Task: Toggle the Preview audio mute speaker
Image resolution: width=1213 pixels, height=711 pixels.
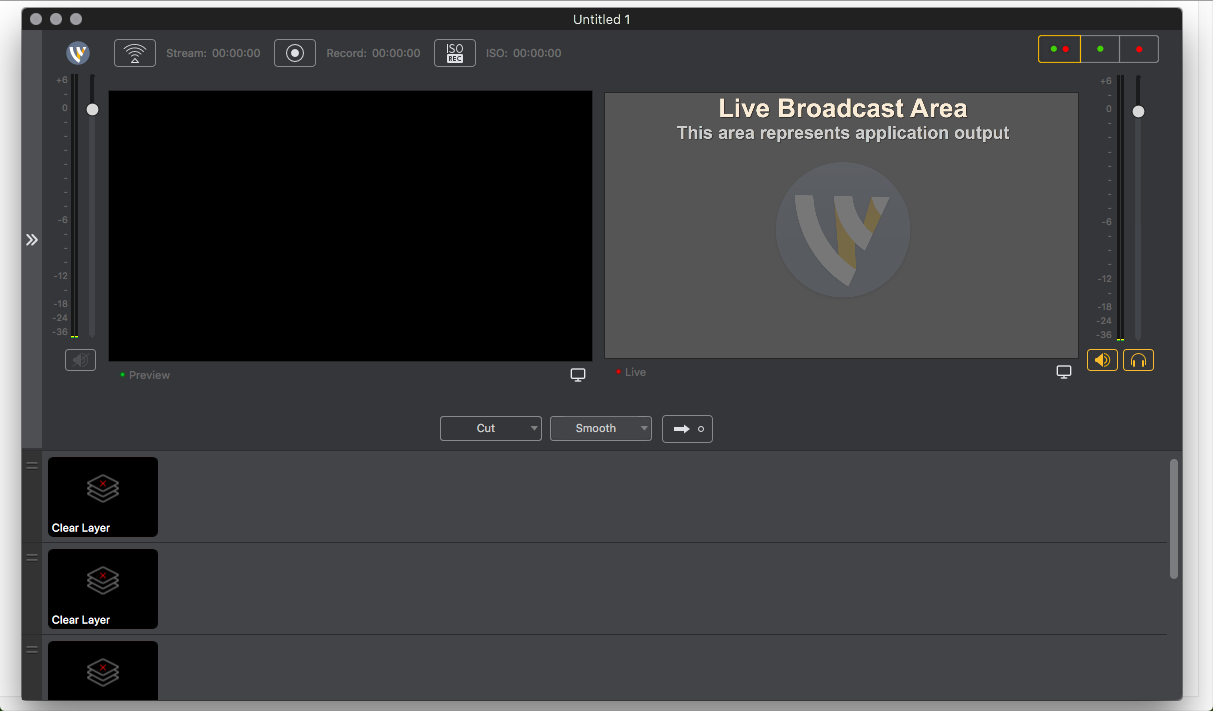Action: point(80,360)
